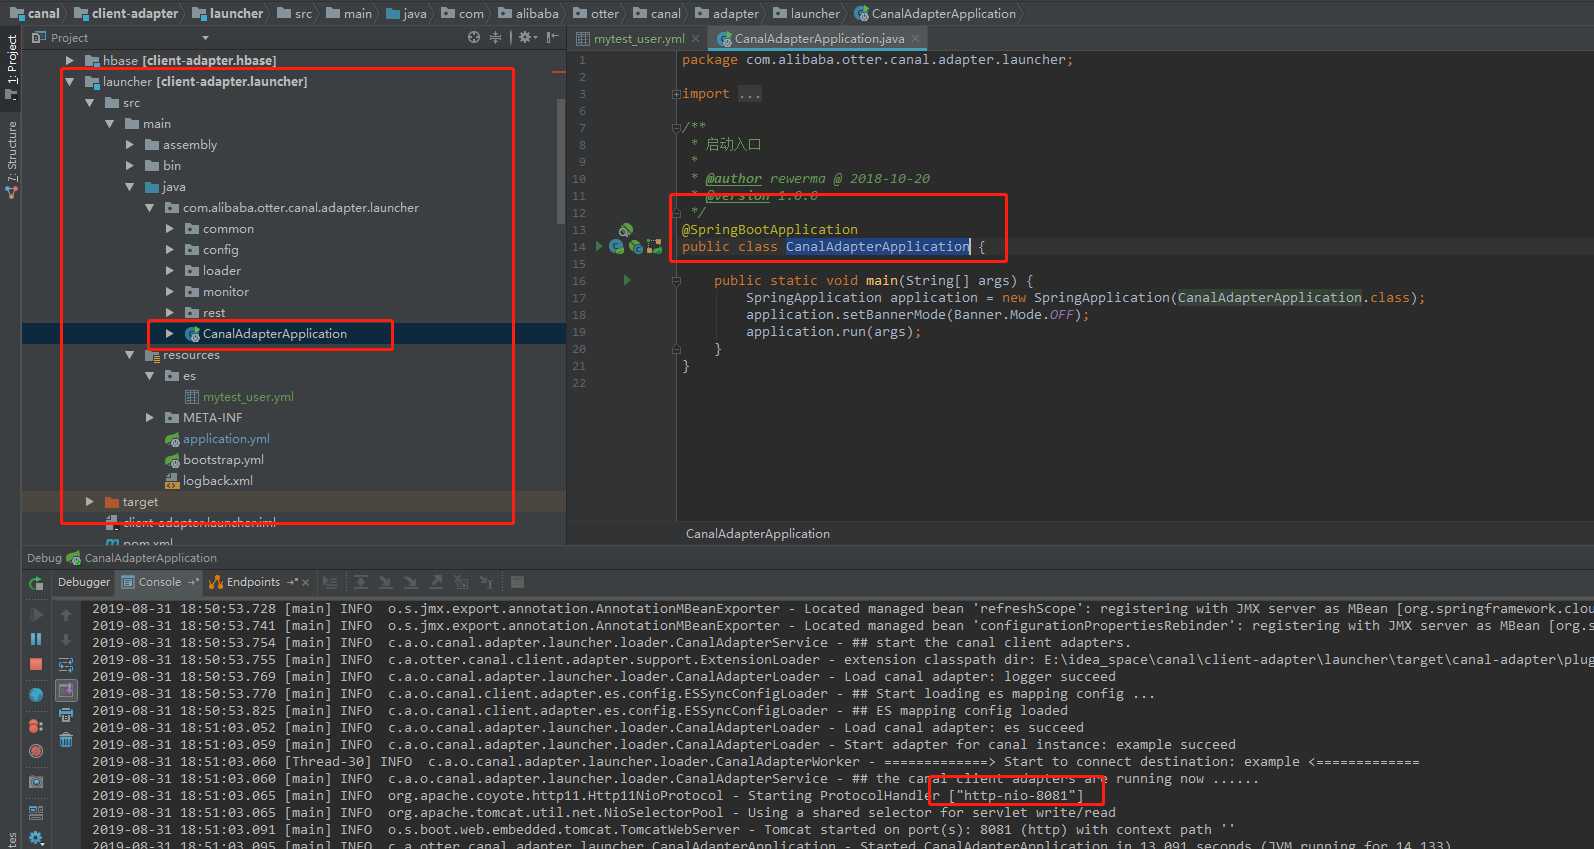
Task: Toggle Soft-Wrap in console toolbar
Action: pyautogui.click(x=66, y=664)
